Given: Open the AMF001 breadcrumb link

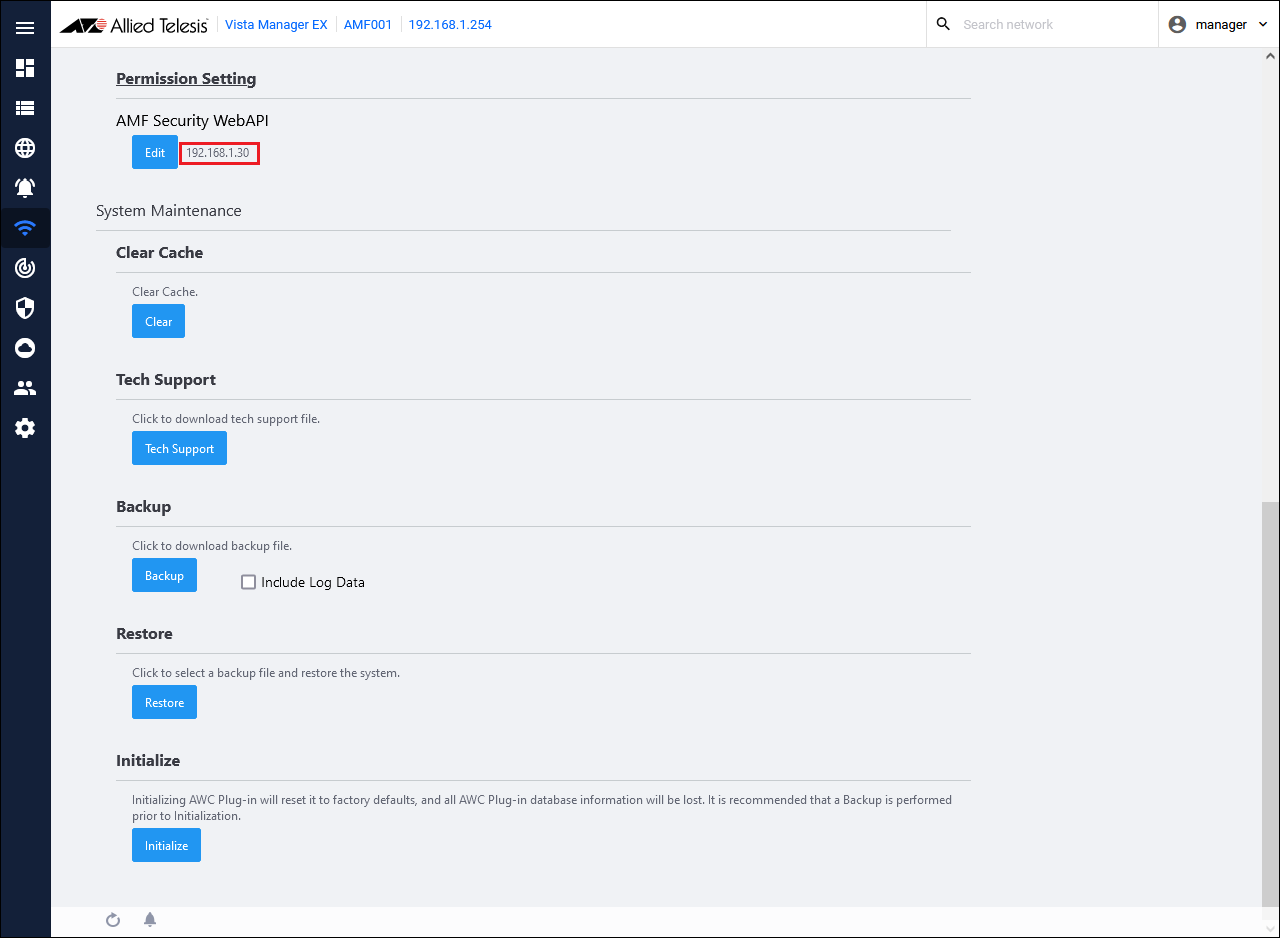Looking at the screenshot, I should (367, 24).
